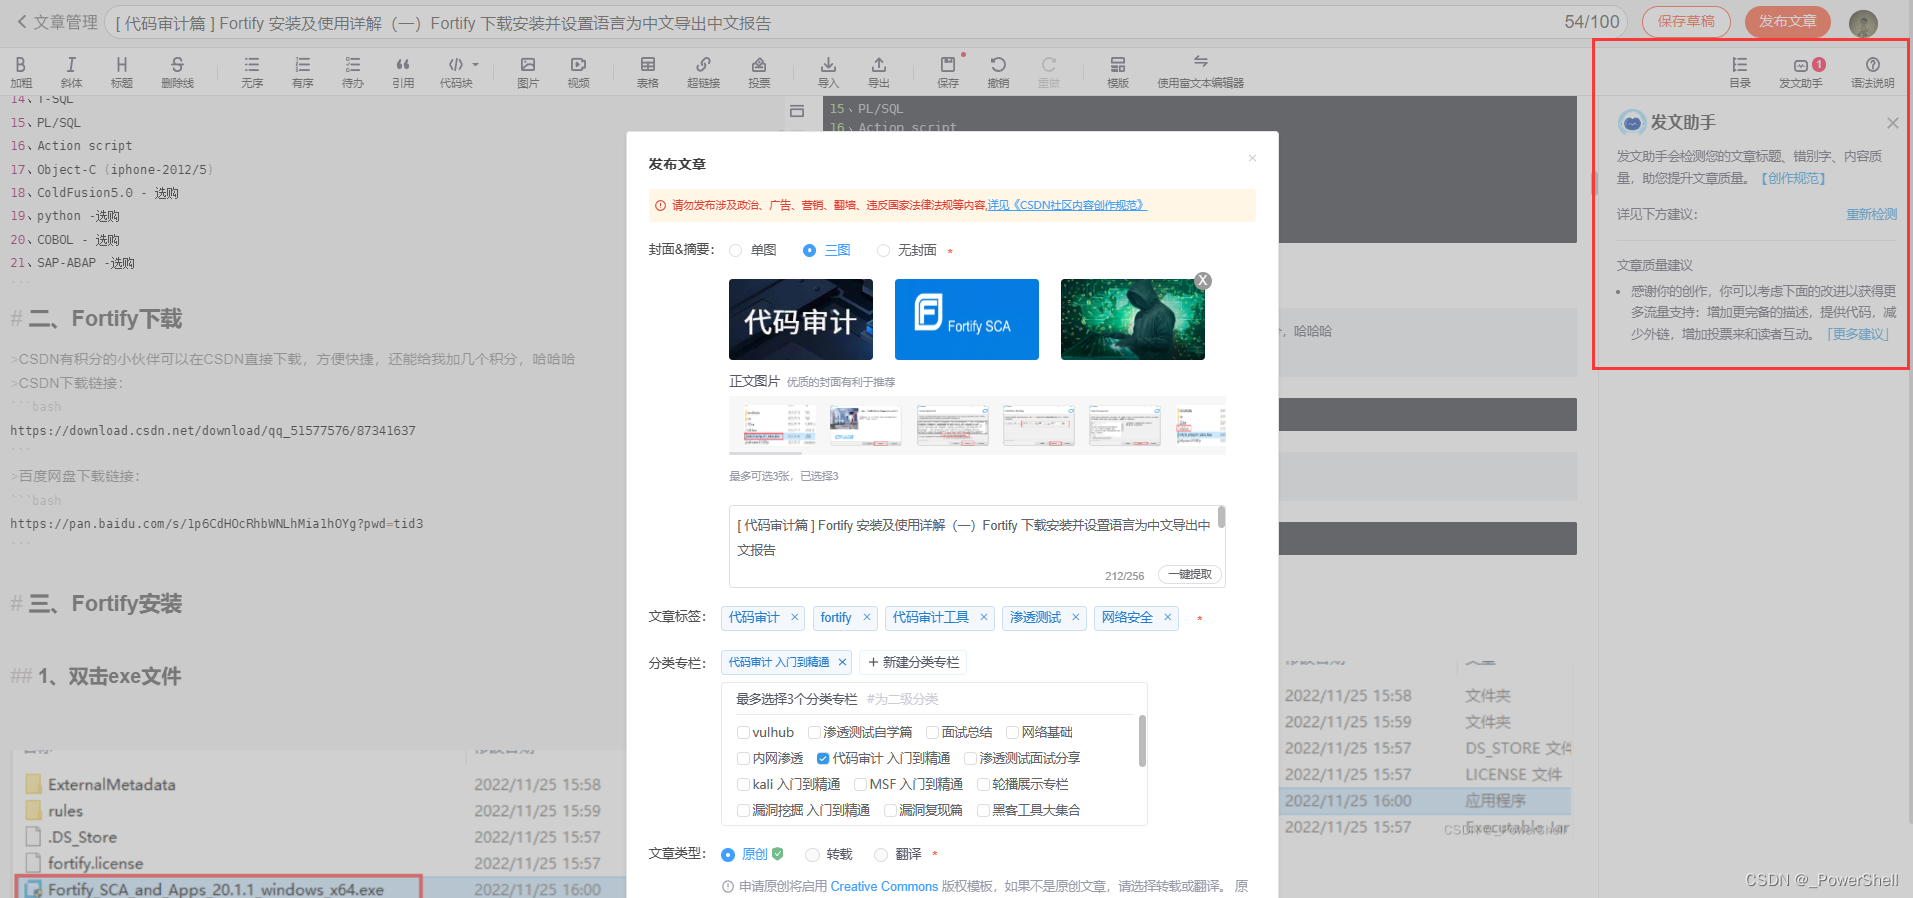Screen dimensions: 1913x898
Task: Click the summary box scrollbar
Action: pyautogui.click(x=1221, y=517)
